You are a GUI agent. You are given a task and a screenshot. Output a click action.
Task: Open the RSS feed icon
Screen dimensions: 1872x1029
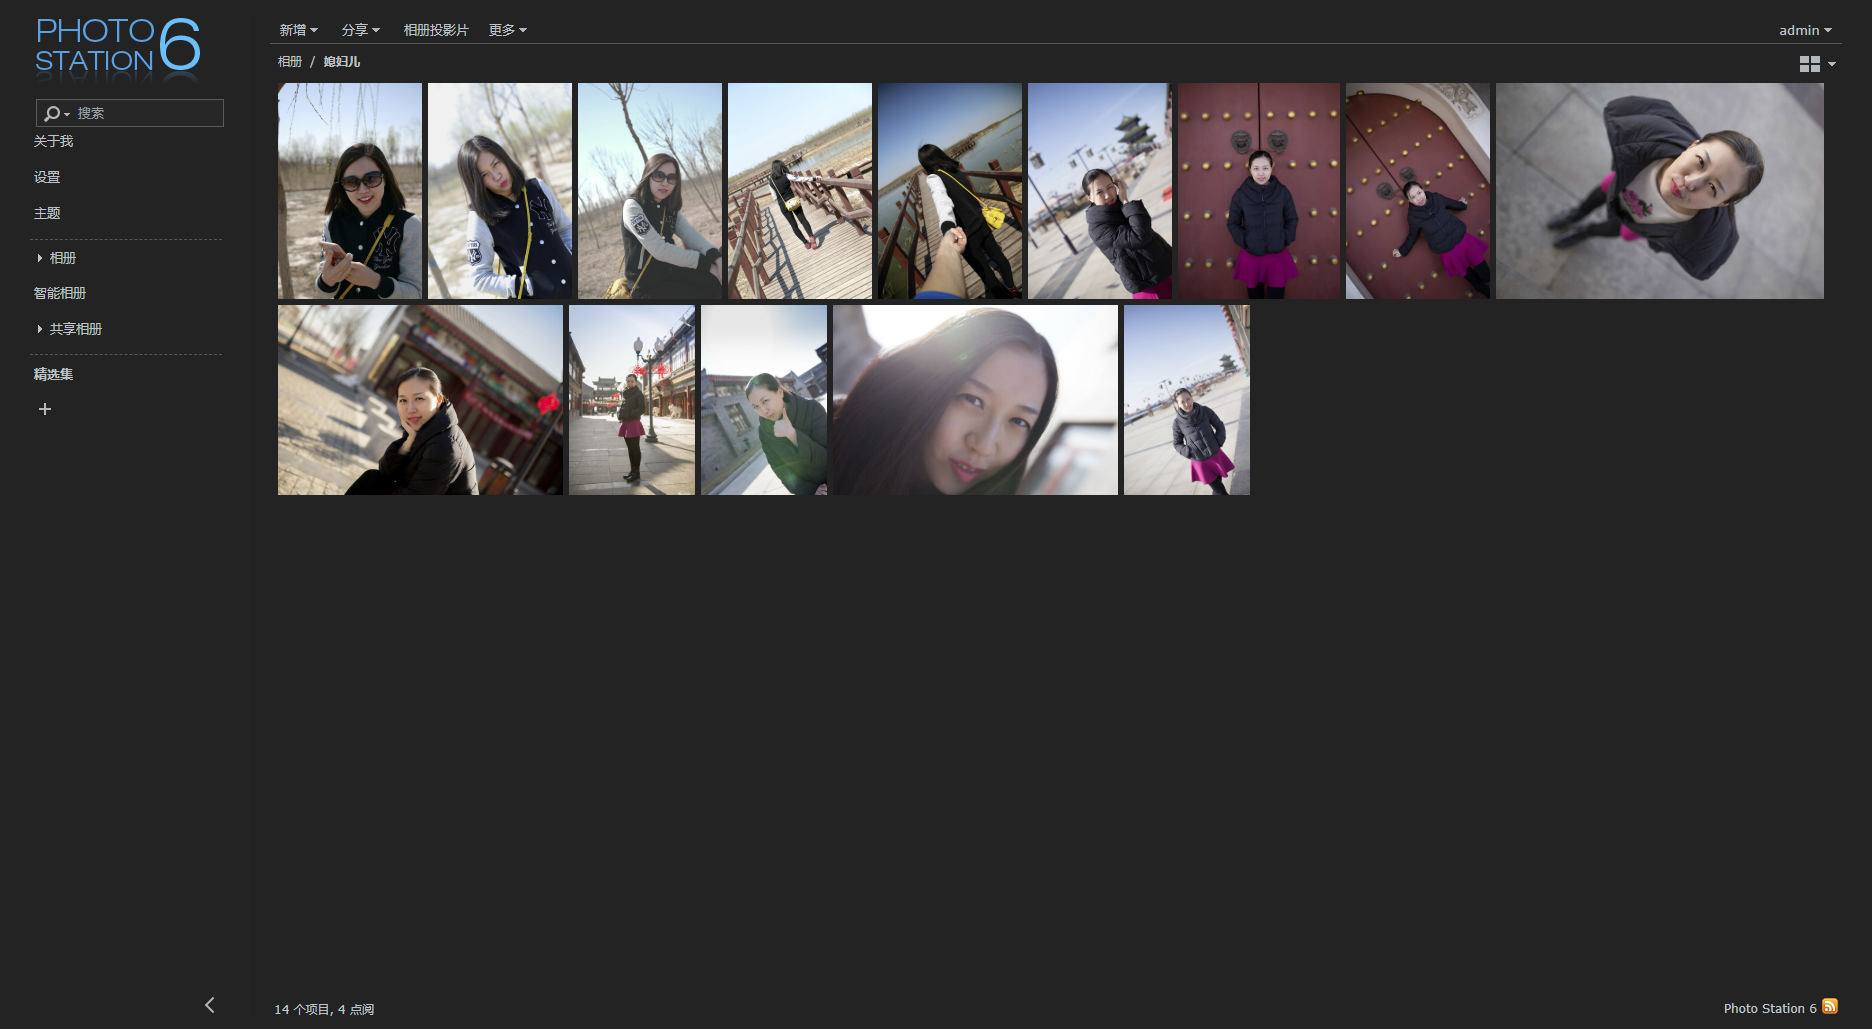(x=1830, y=1006)
